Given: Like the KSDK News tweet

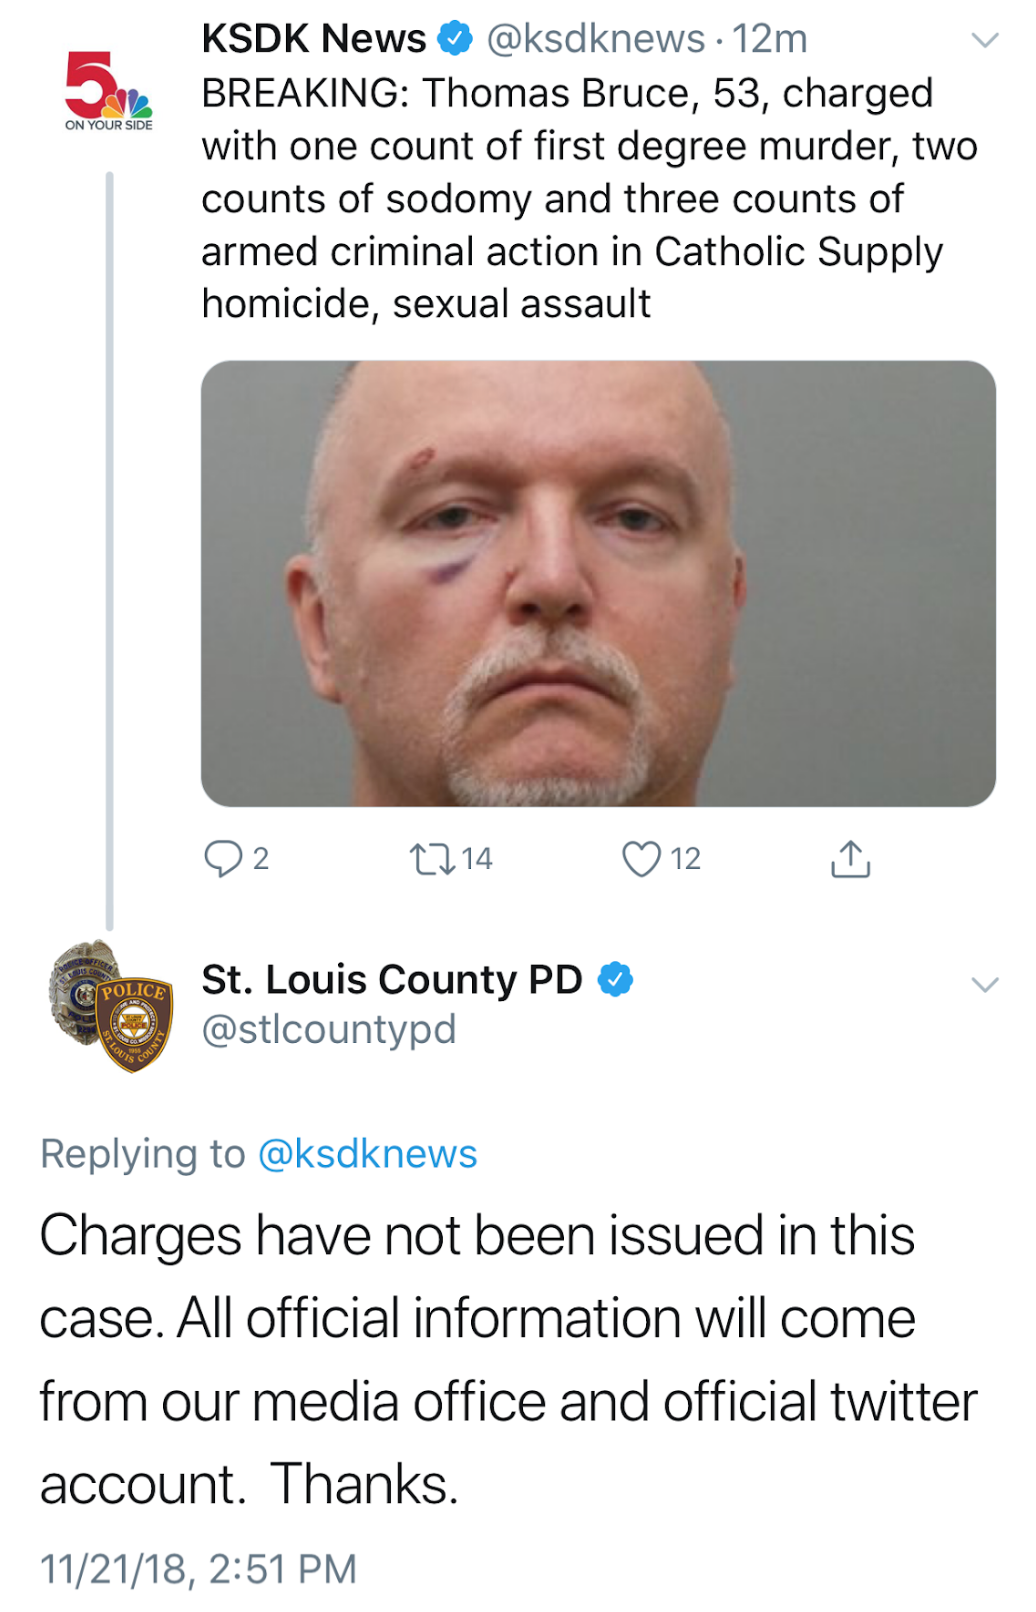Looking at the screenshot, I should [642, 859].
